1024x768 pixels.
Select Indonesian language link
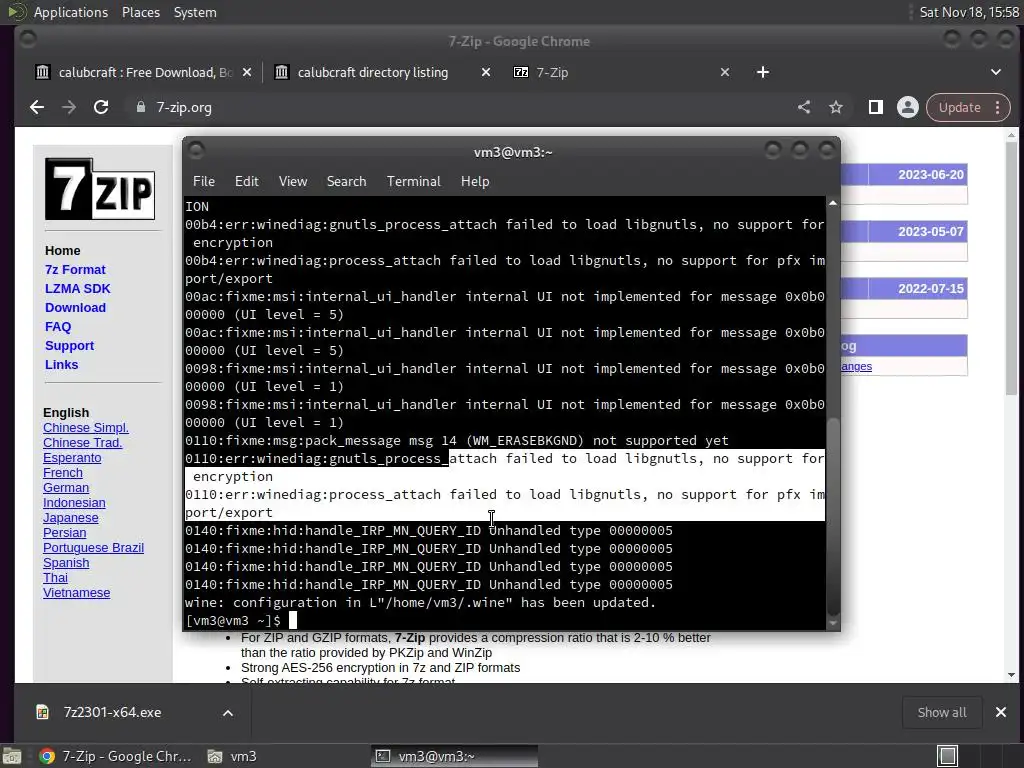click(74, 502)
